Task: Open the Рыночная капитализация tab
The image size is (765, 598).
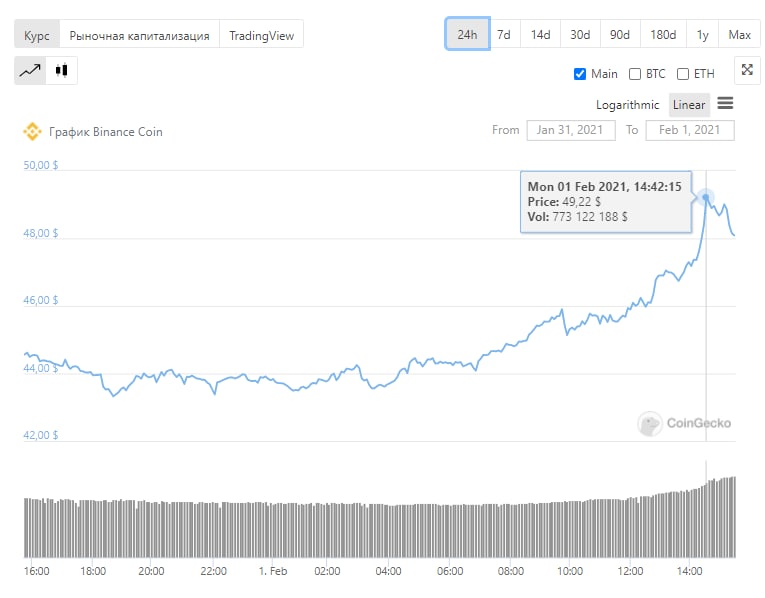Action: [x=140, y=34]
